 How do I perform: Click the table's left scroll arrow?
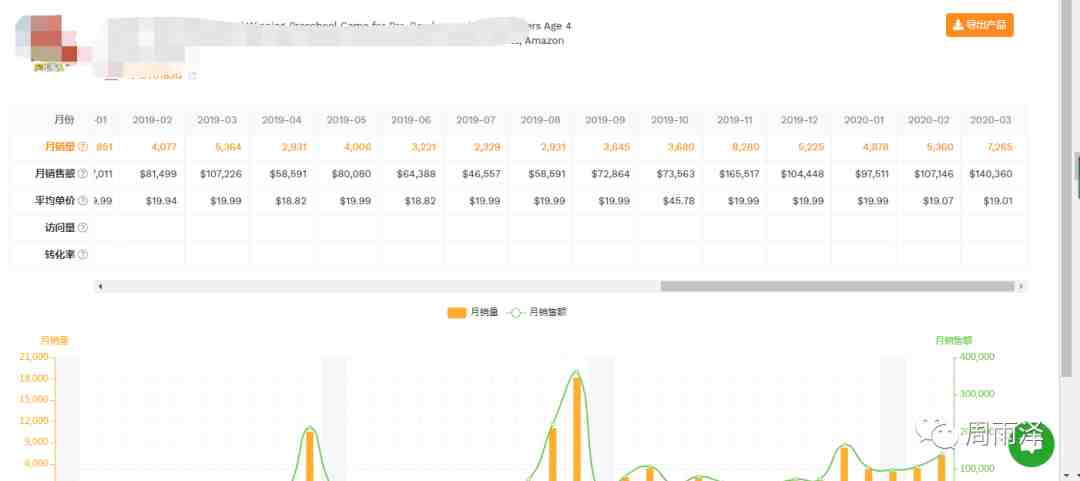(x=100, y=286)
